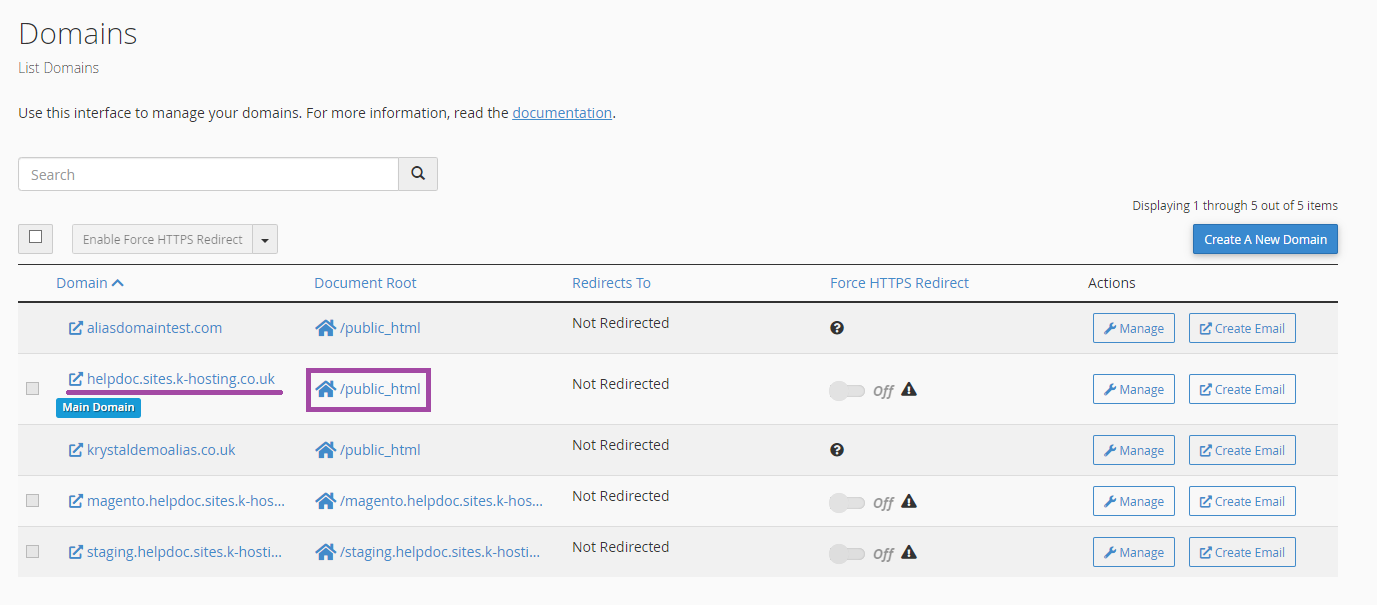This screenshot has width=1377, height=605.
Task: Click question mark icon in aliasdomaintest.com row
Action: point(837,328)
